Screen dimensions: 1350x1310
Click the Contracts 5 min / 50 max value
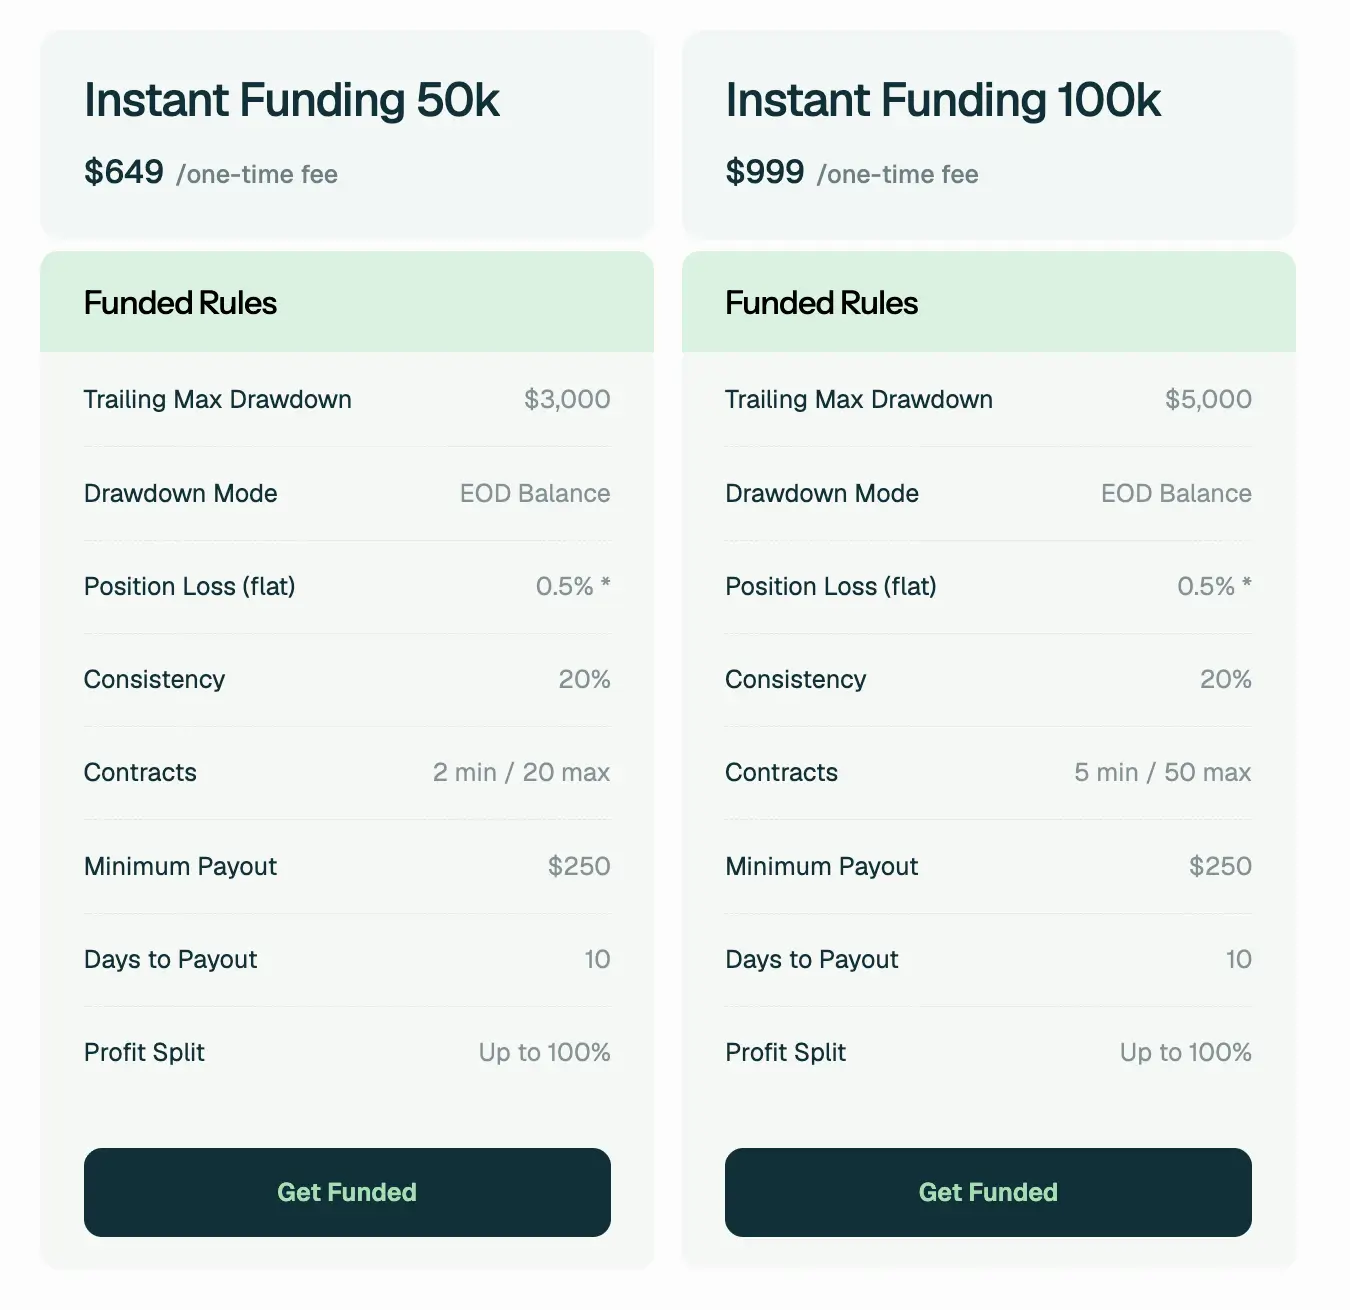coord(1162,772)
